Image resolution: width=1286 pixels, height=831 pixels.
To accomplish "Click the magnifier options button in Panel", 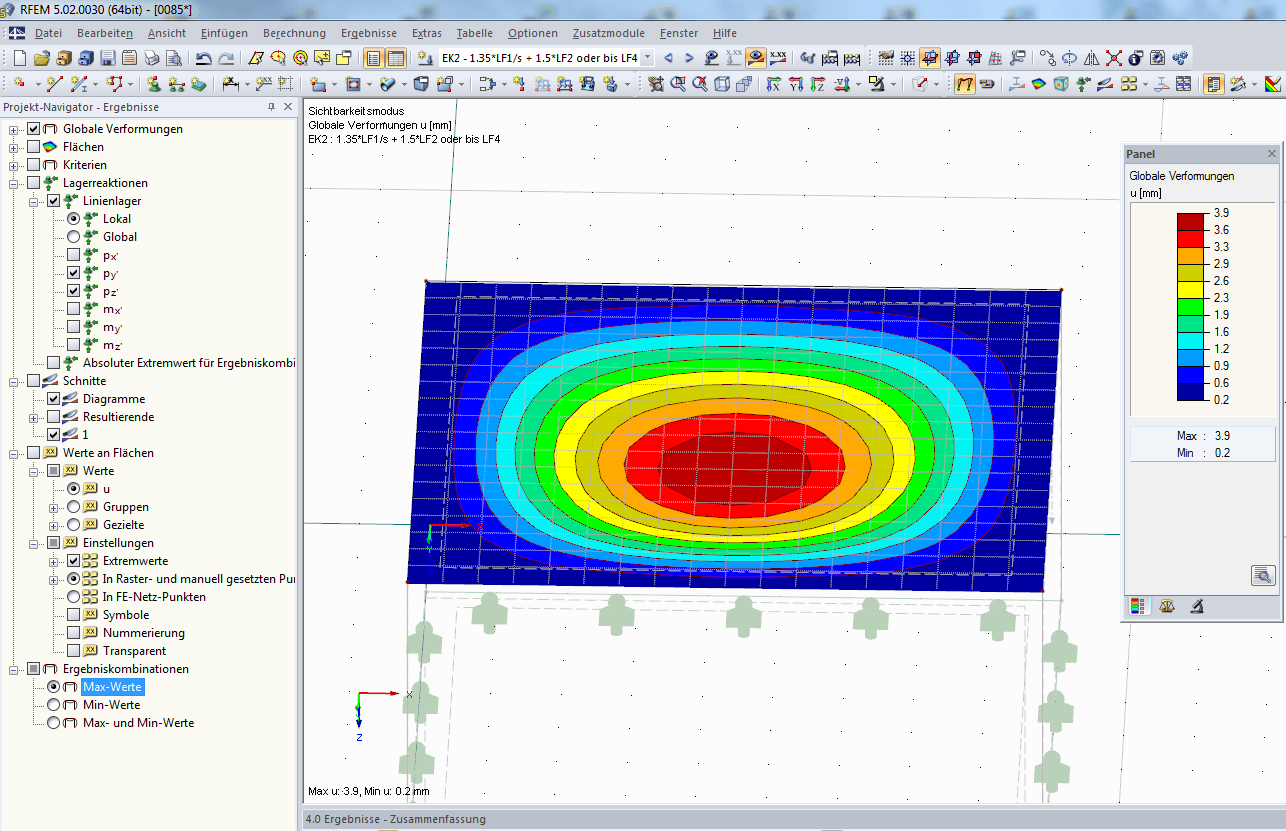I will [x=1263, y=575].
